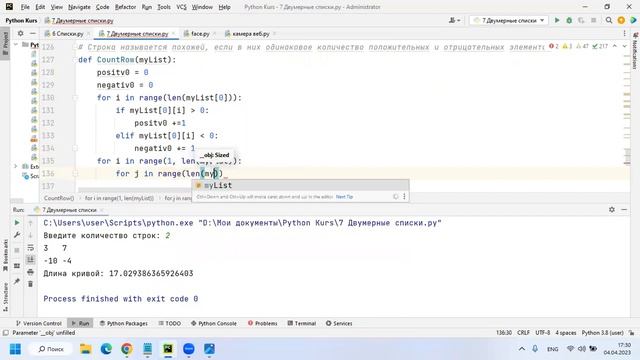
Task: Navigate up the stack trace arrow in the Run panel
Action: (x=31, y=223)
